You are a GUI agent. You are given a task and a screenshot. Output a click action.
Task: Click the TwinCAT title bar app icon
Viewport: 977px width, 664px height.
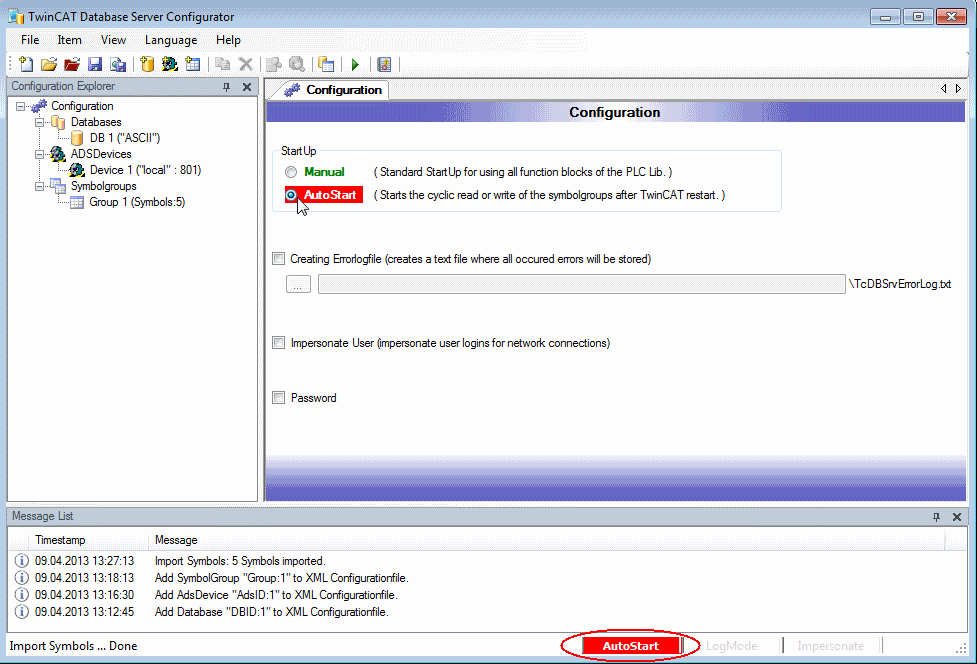(x=16, y=16)
